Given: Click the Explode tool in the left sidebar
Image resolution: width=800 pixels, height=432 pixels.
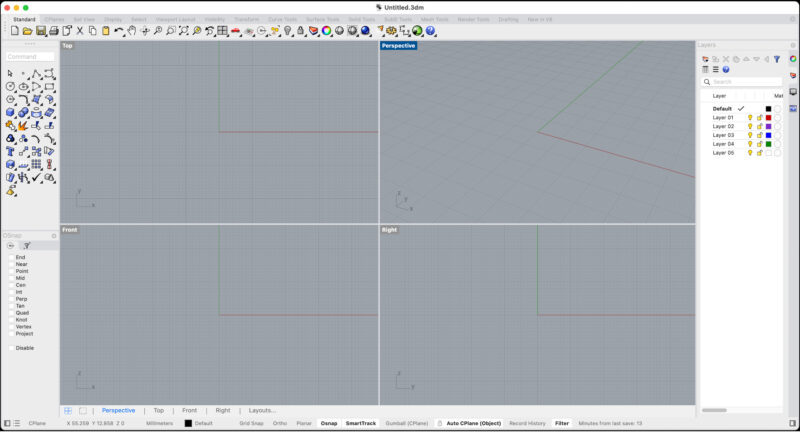Looking at the screenshot, I should (23, 126).
